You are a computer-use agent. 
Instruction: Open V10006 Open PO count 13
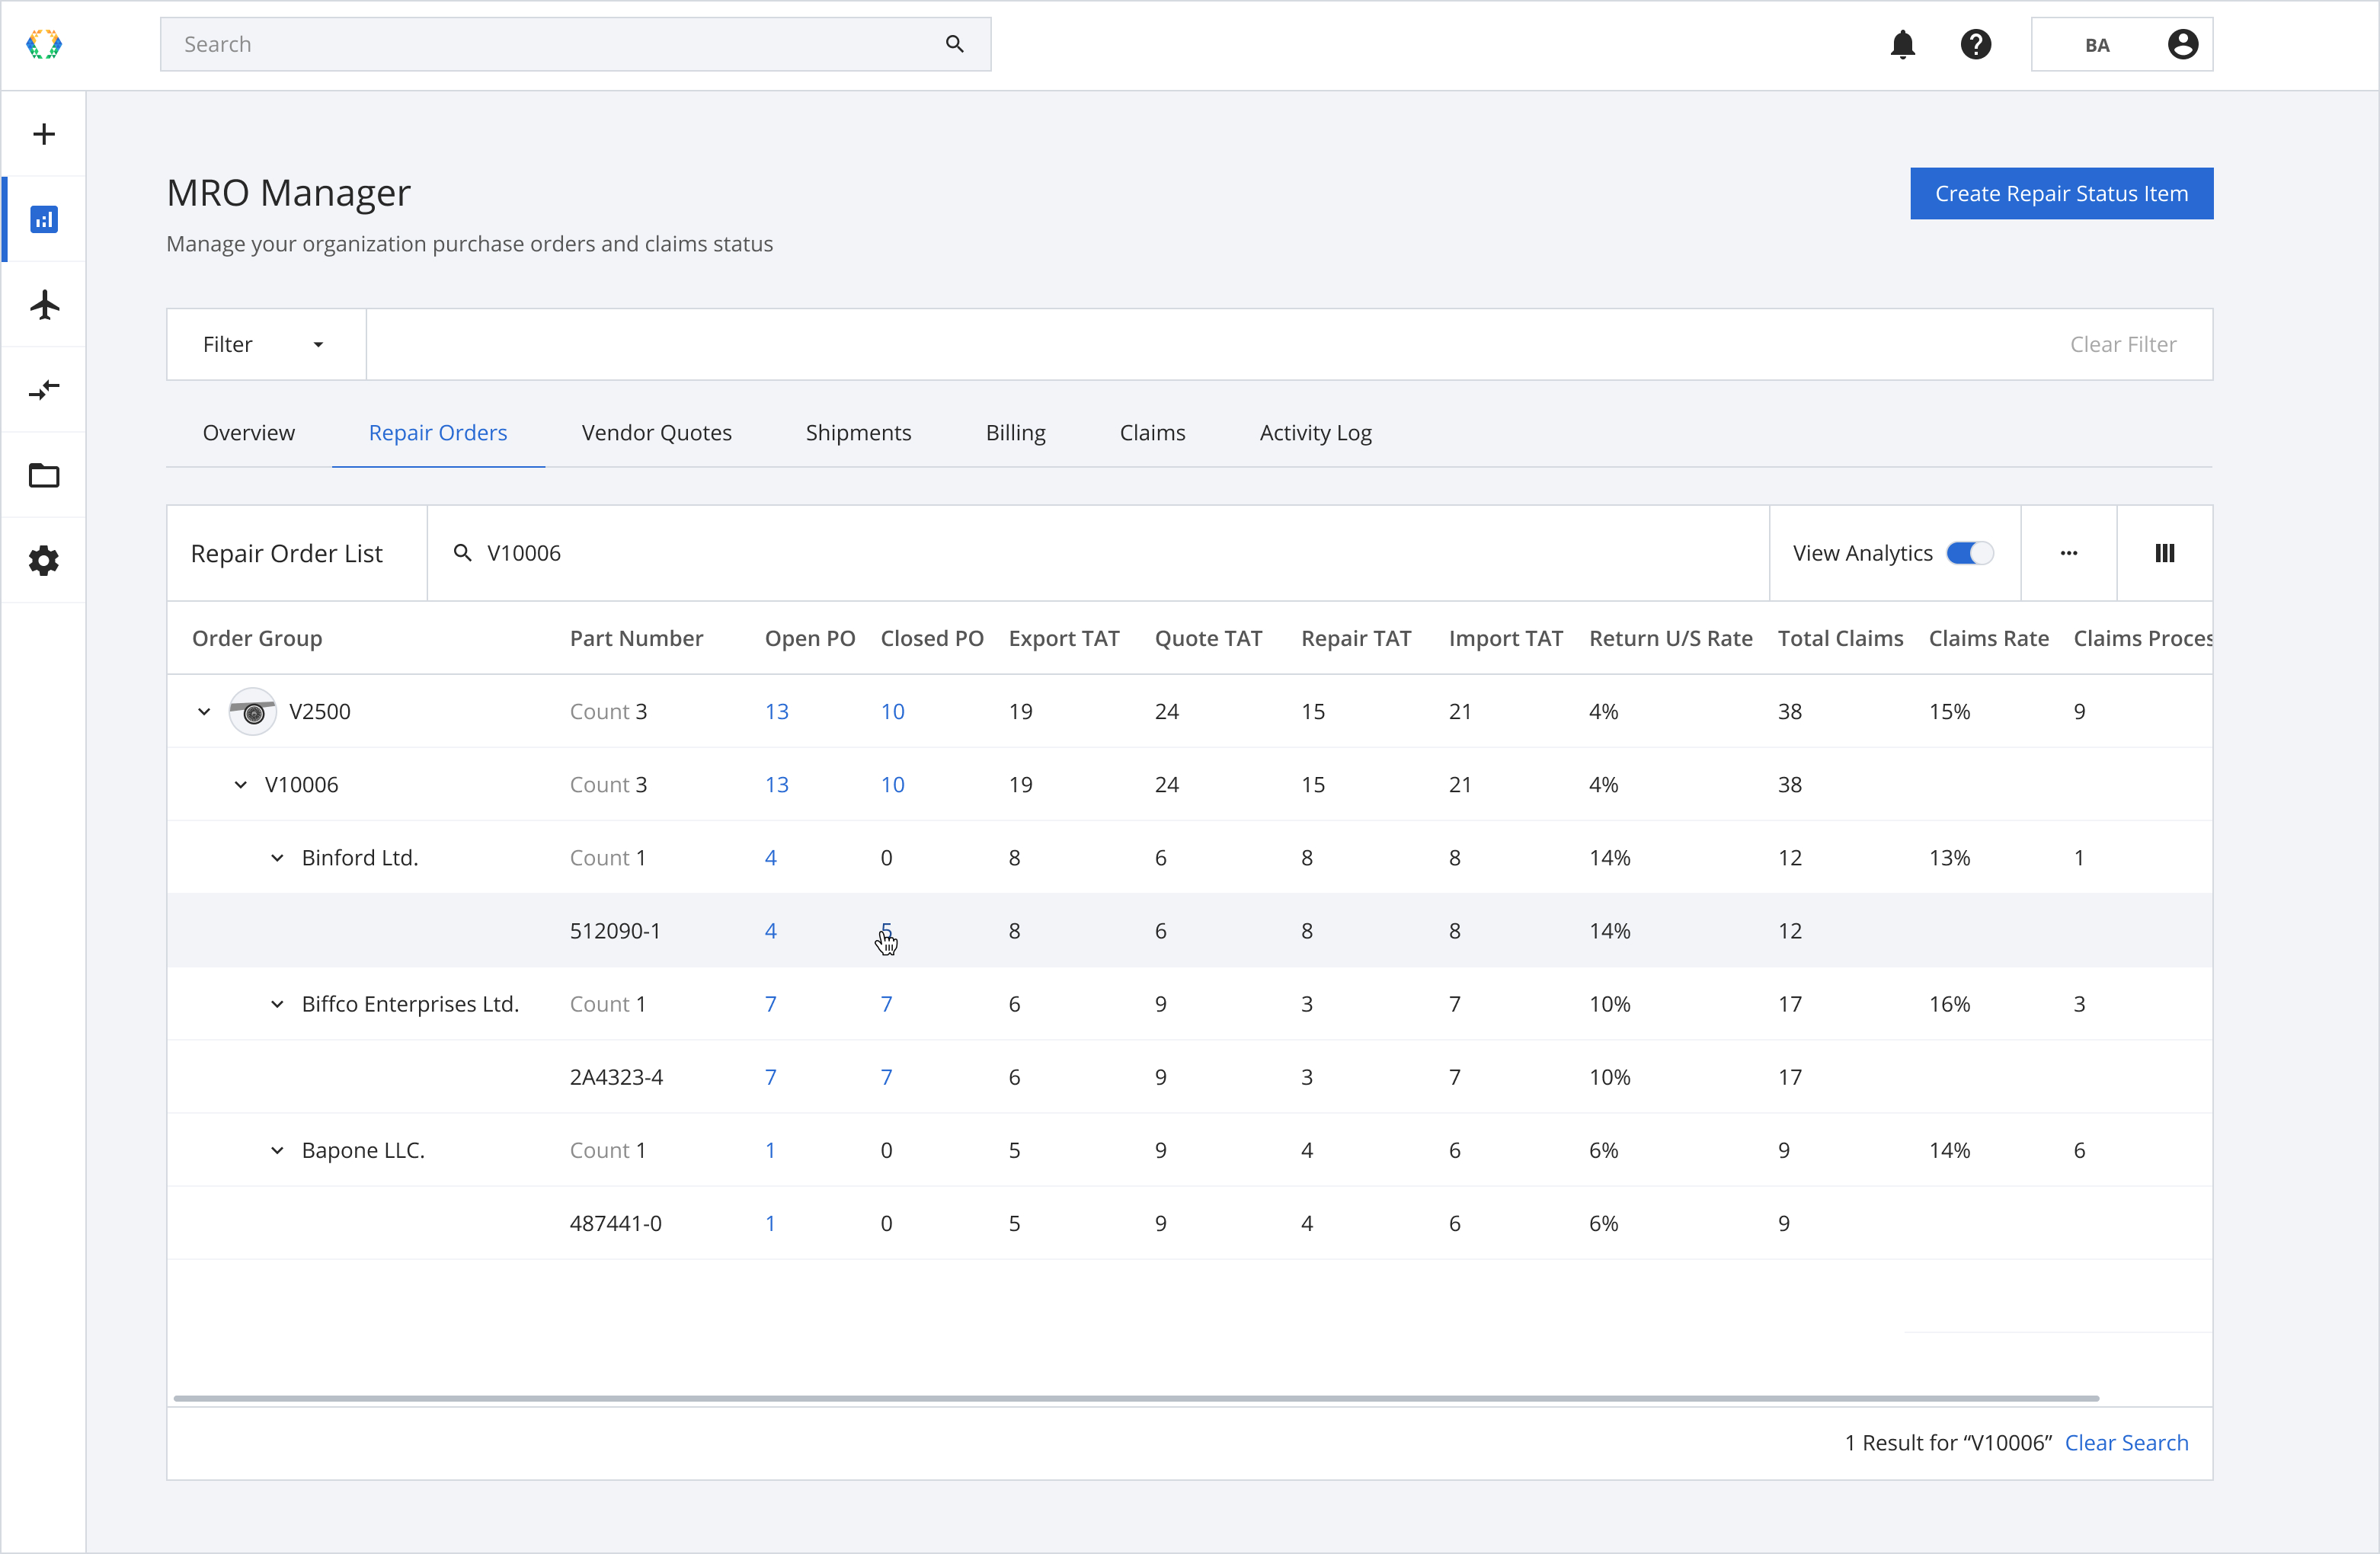(x=776, y=784)
